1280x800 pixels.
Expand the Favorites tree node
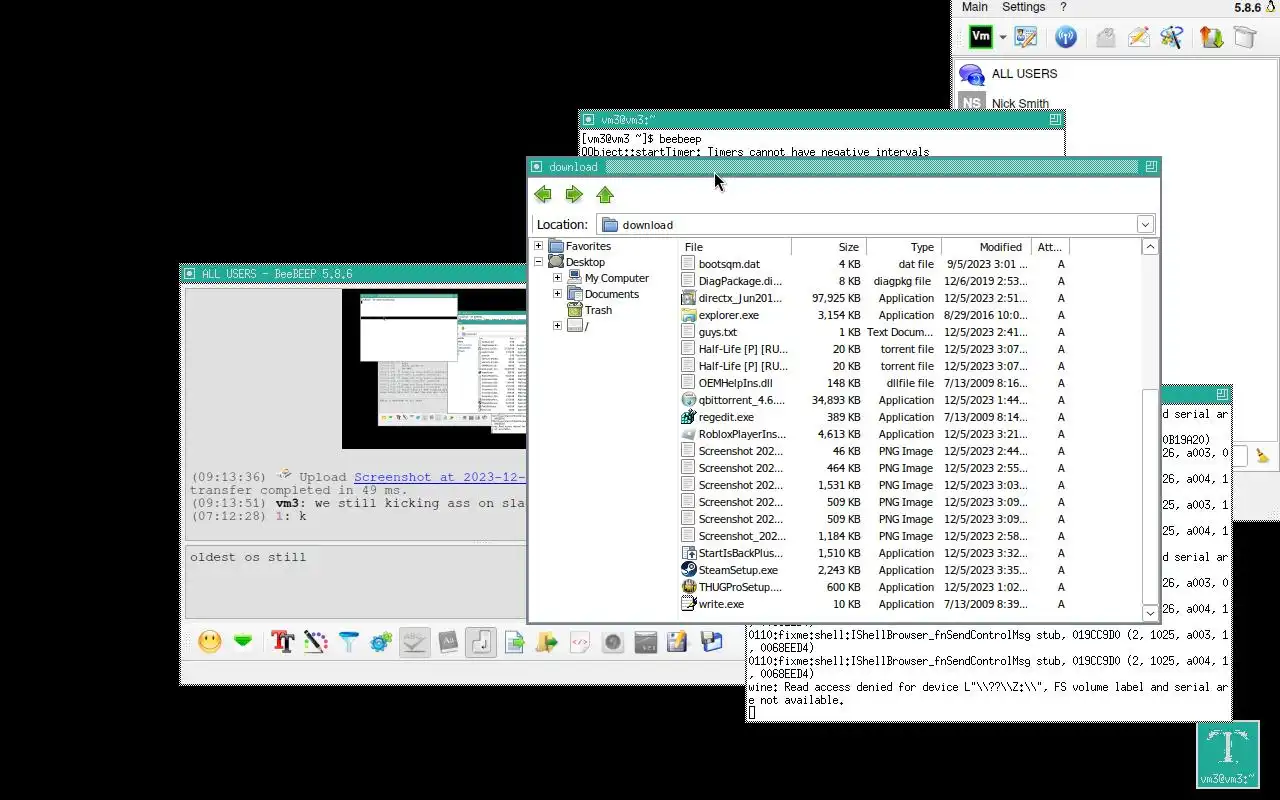point(538,246)
